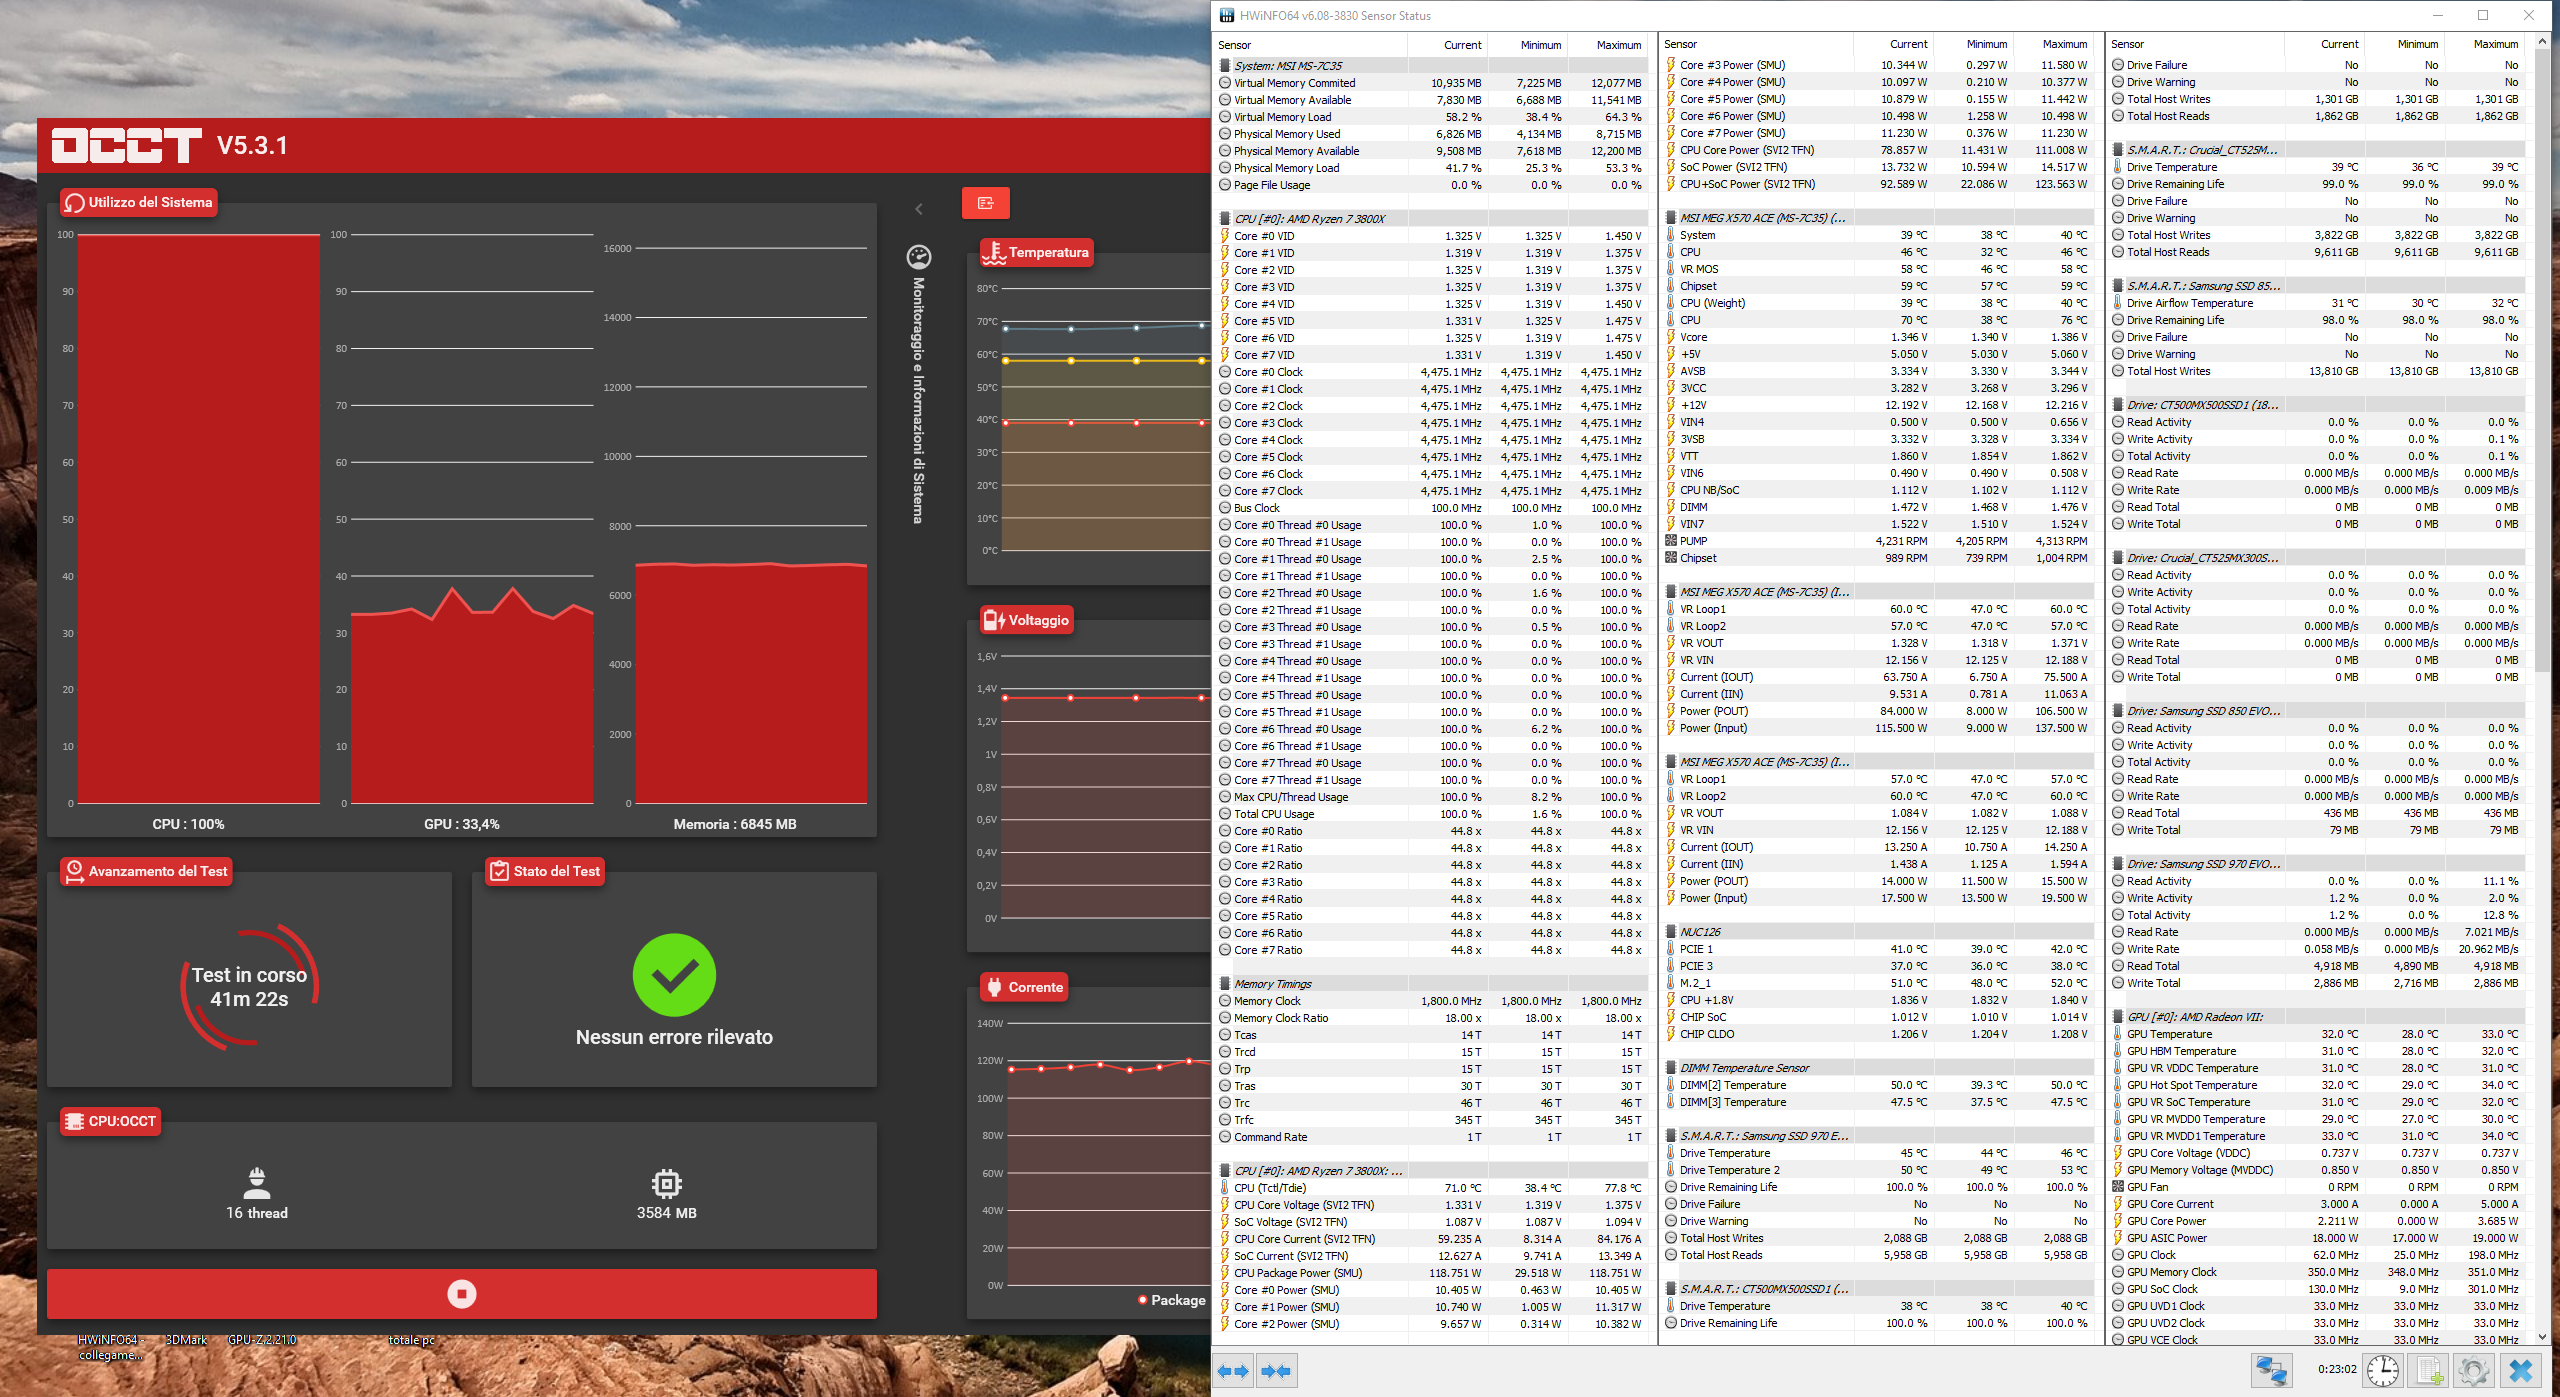Click the Memoria : 6845 MB chart label
The image size is (2560, 1397).
coord(734,824)
